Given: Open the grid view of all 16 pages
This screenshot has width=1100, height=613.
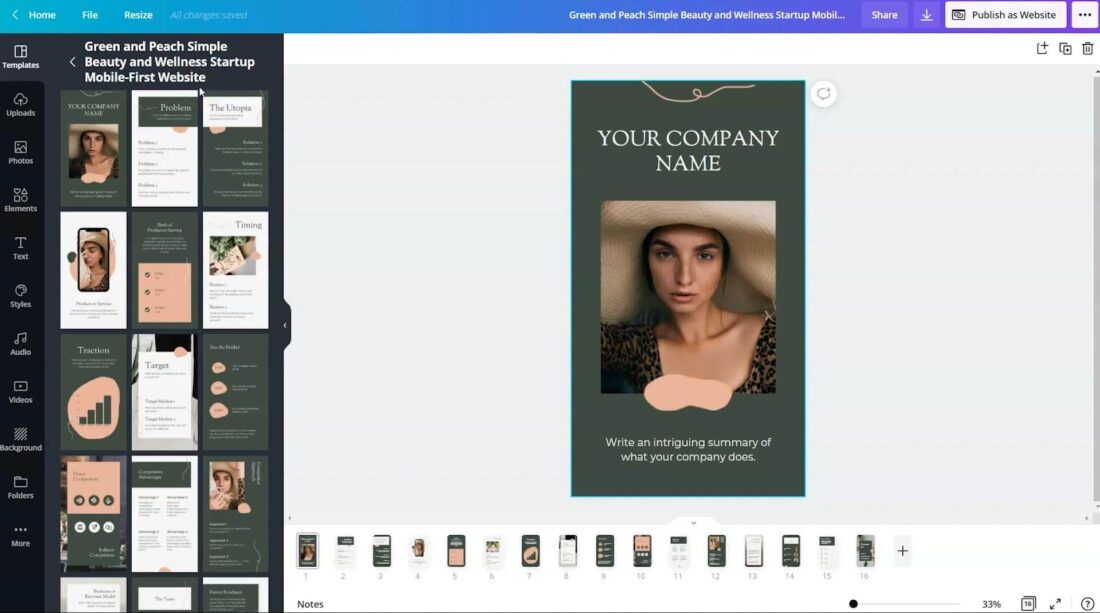Looking at the screenshot, I should tap(1027, 603).
